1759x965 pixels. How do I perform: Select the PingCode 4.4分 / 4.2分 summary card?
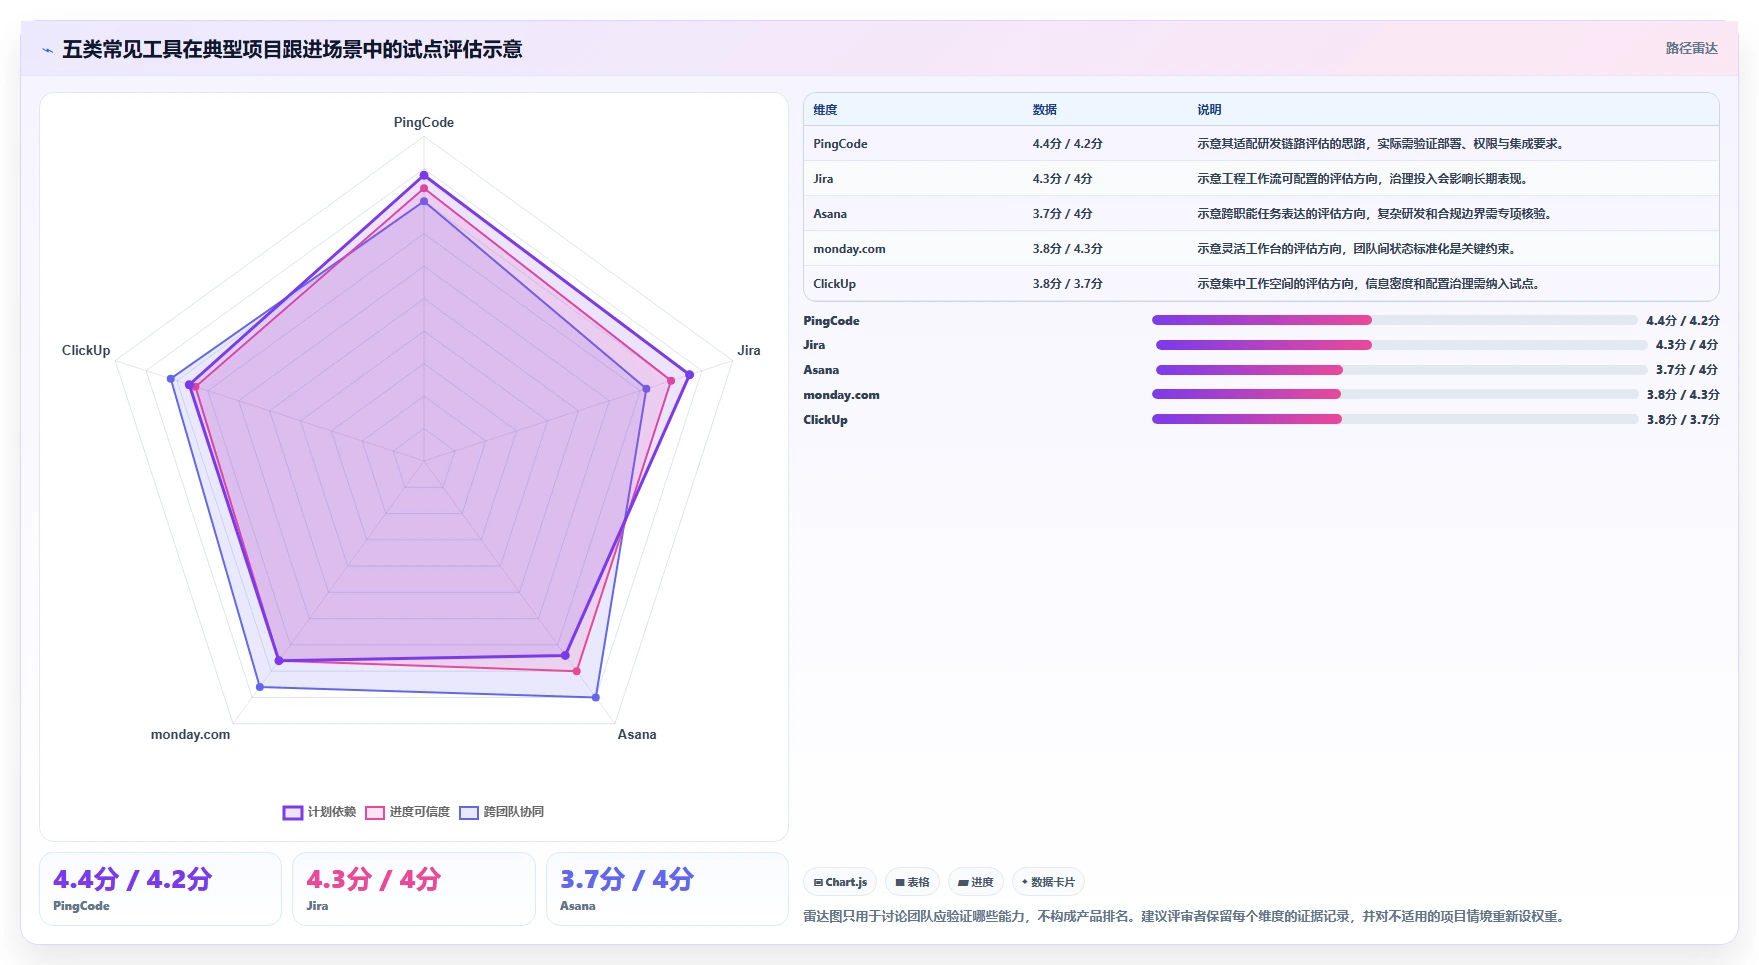pyautogui.click(x=160, y=889)
